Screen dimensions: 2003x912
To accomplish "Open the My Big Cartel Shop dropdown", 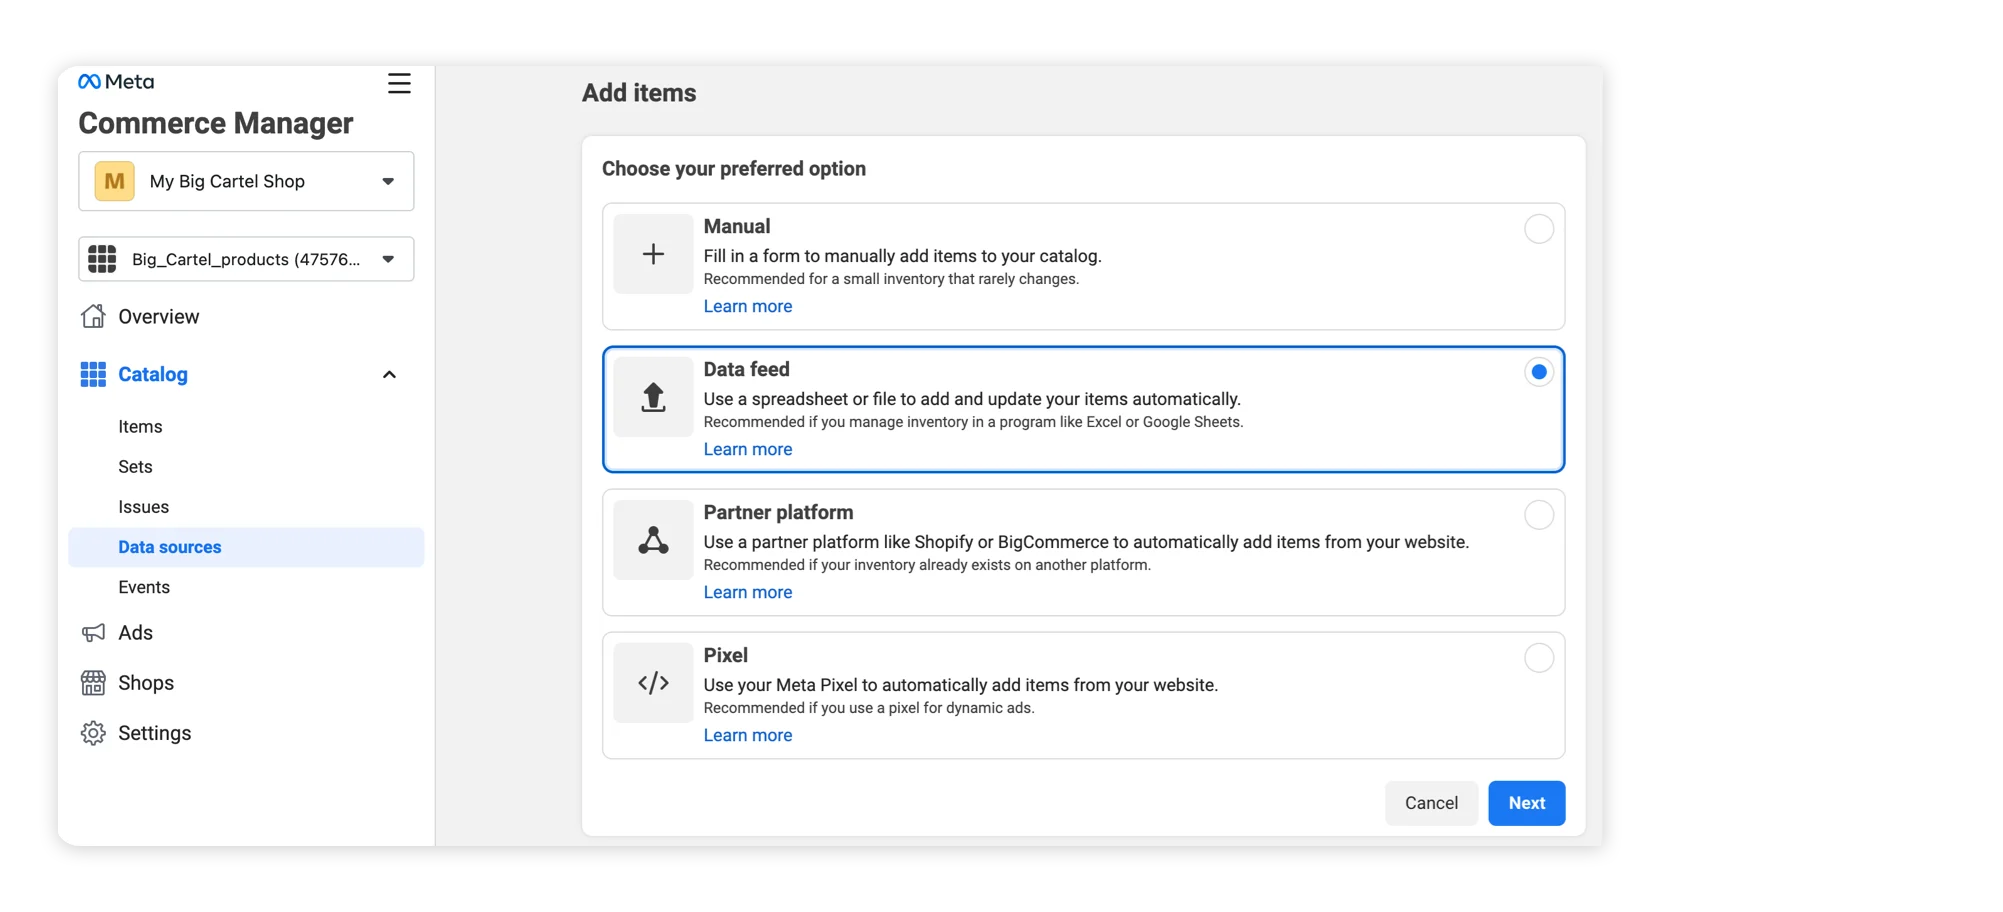I will [x=246, y=181].
